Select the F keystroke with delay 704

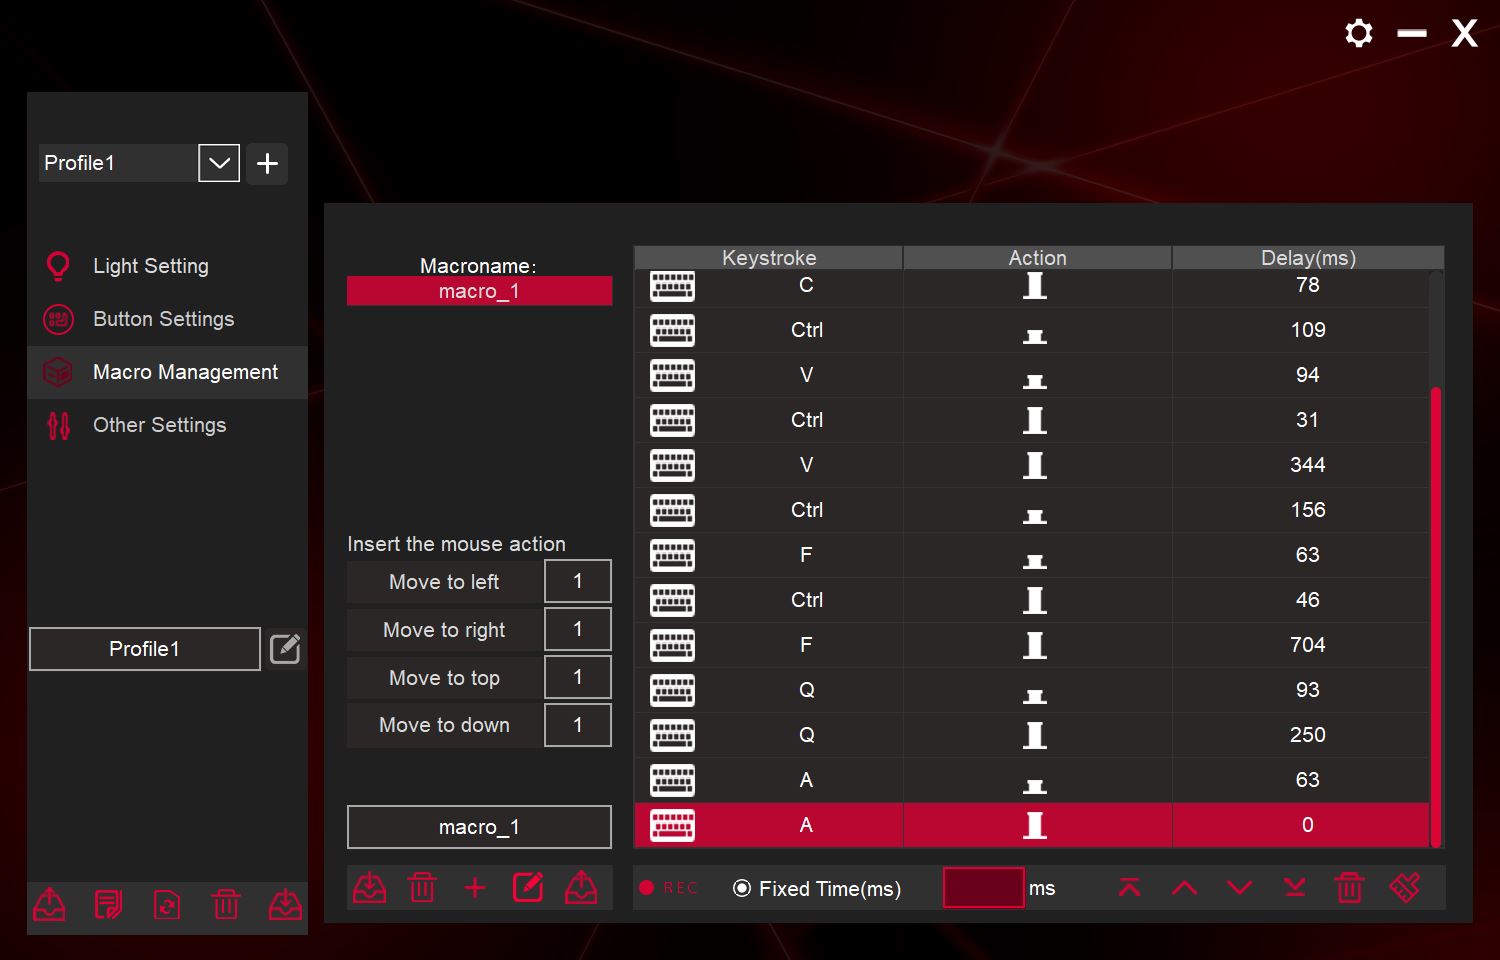(807, 645)
